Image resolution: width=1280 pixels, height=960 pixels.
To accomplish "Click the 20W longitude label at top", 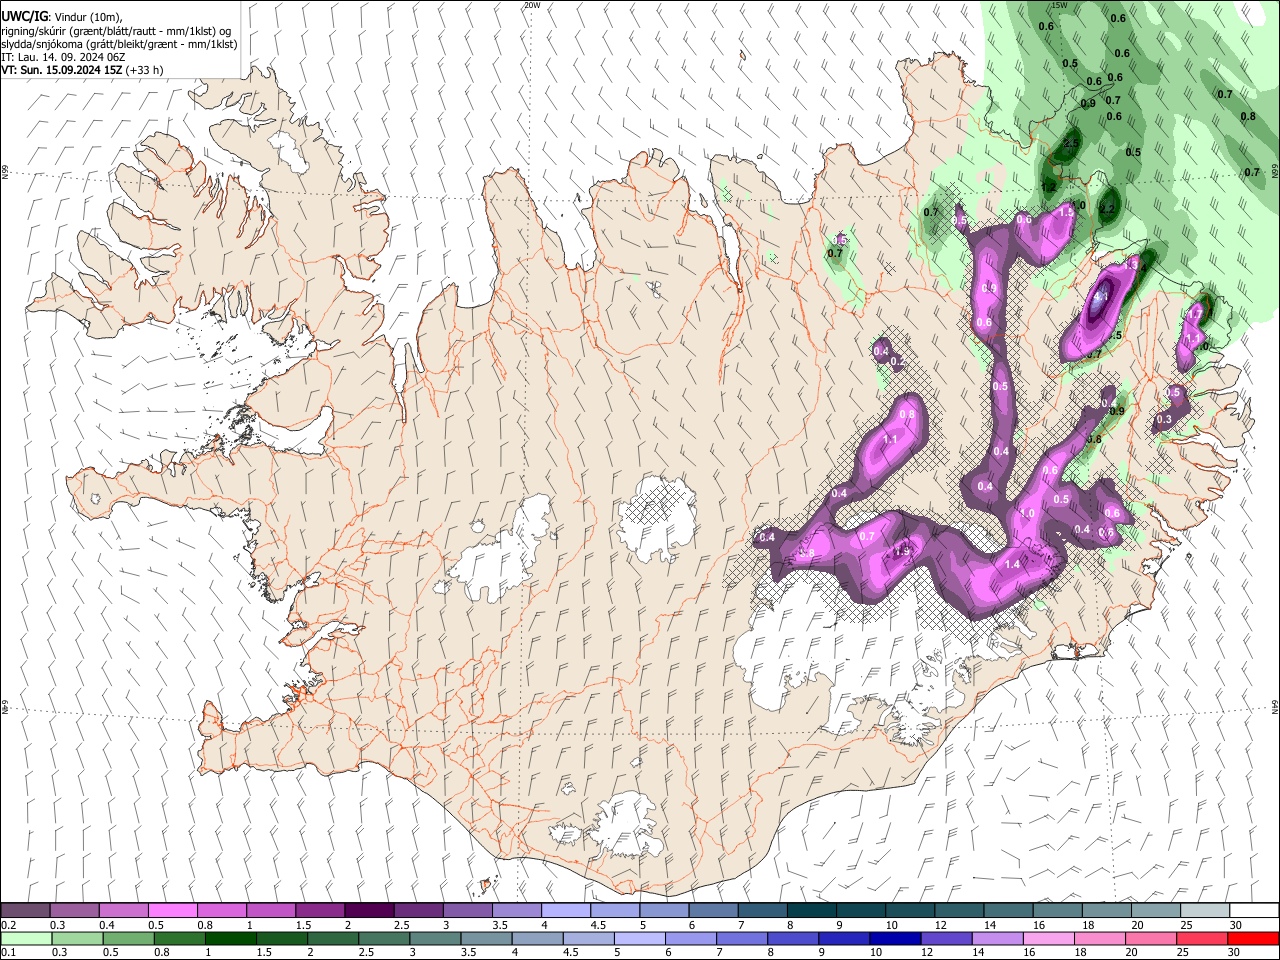I will tap(531, 5).
